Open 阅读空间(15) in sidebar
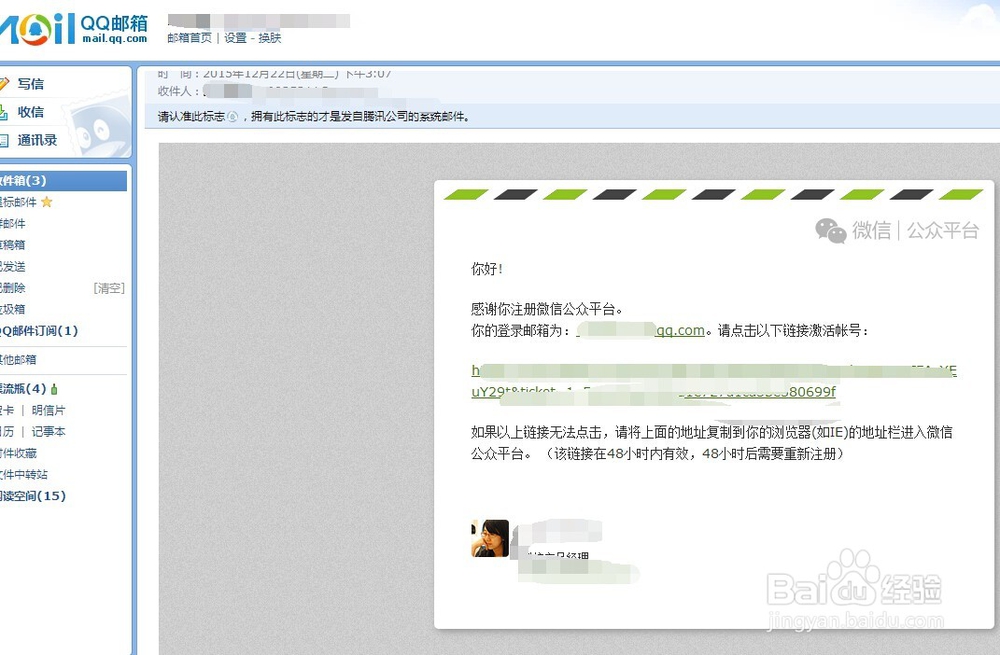1000x655 pixels. [33, 496]
